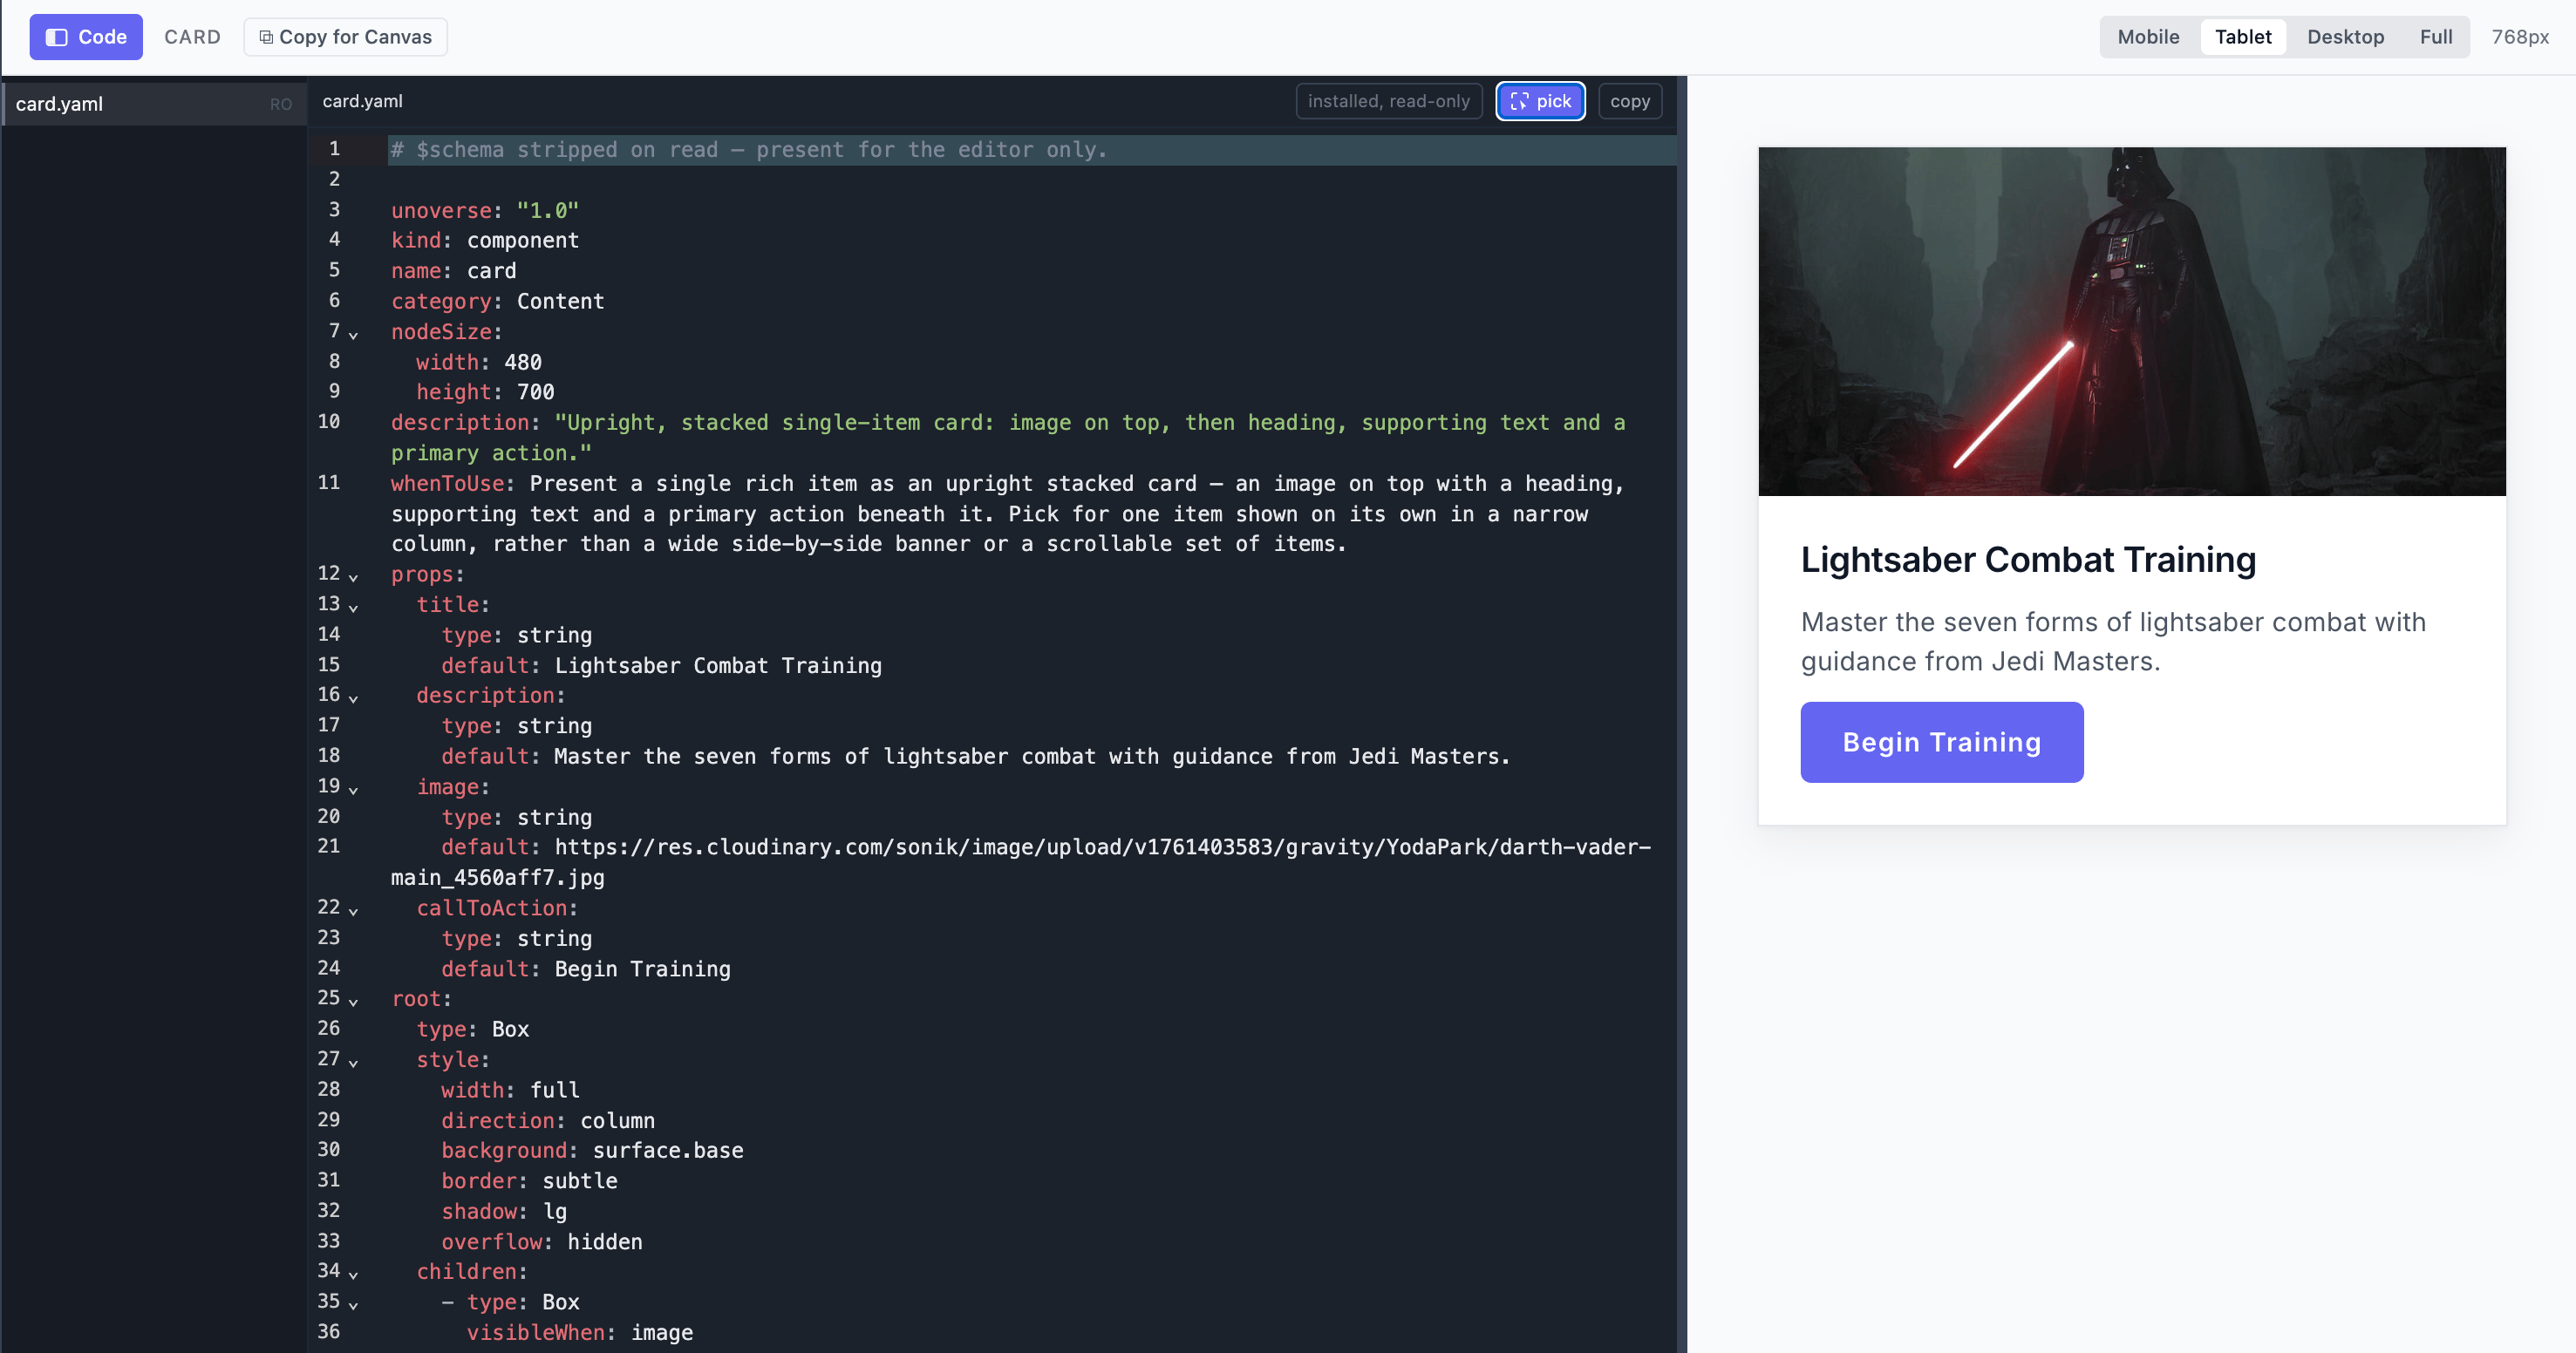The width and height of the screenshot is (2576, 1353).
Task: Click the copy button in editor header
Action: [x=1630, y=101]
